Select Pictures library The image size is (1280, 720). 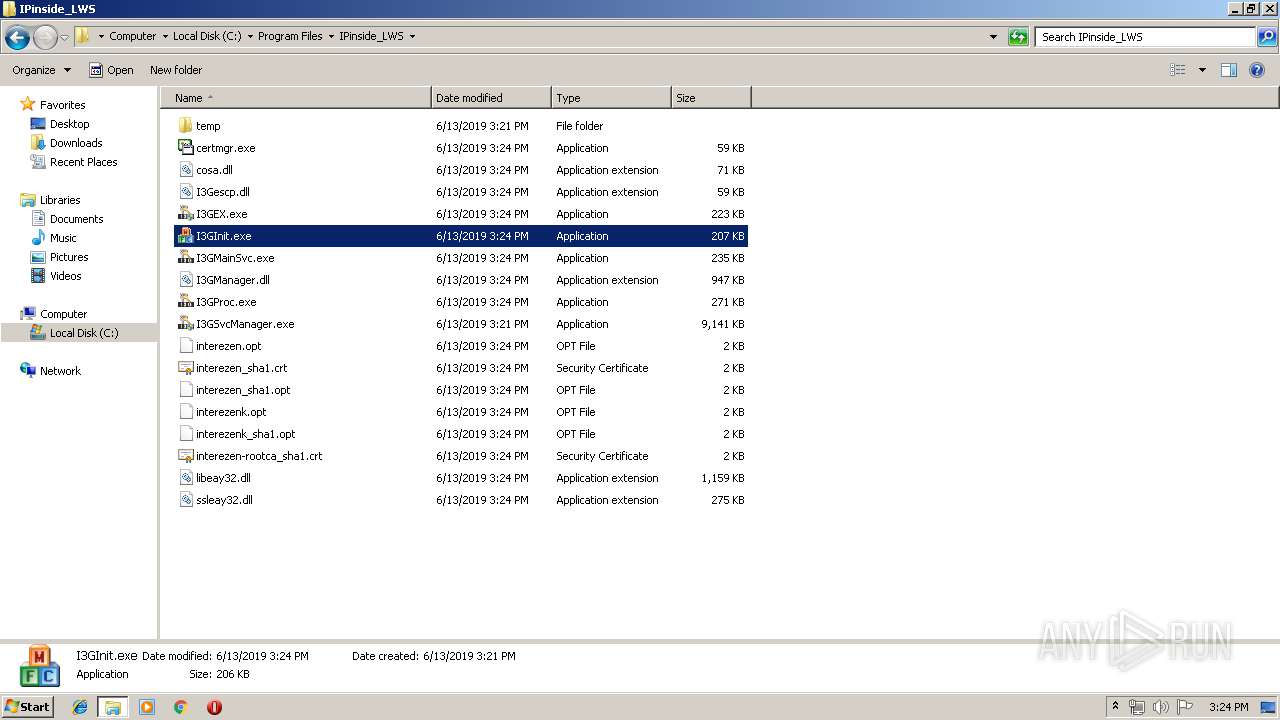(x=69, y=257)
